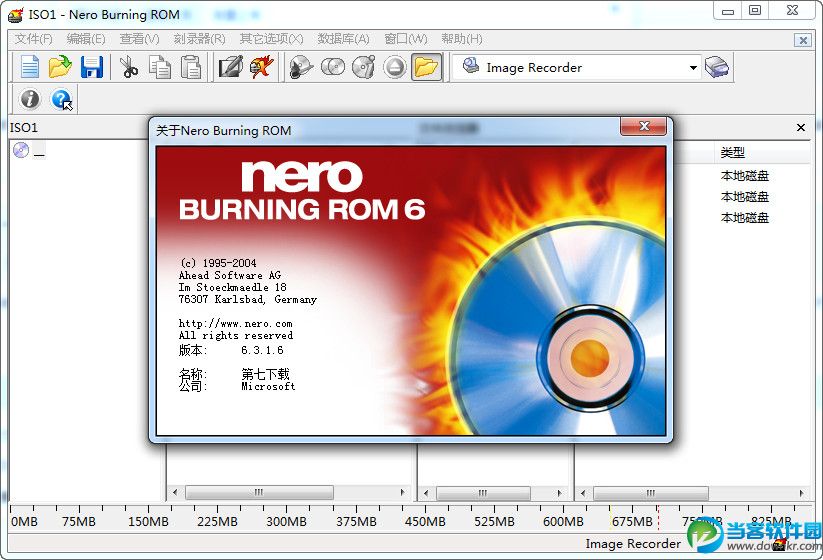The height and width of the screenshot is (560, 823).
Task: Click Image Recorder in the status bar
Action: (x=633, y=544)
